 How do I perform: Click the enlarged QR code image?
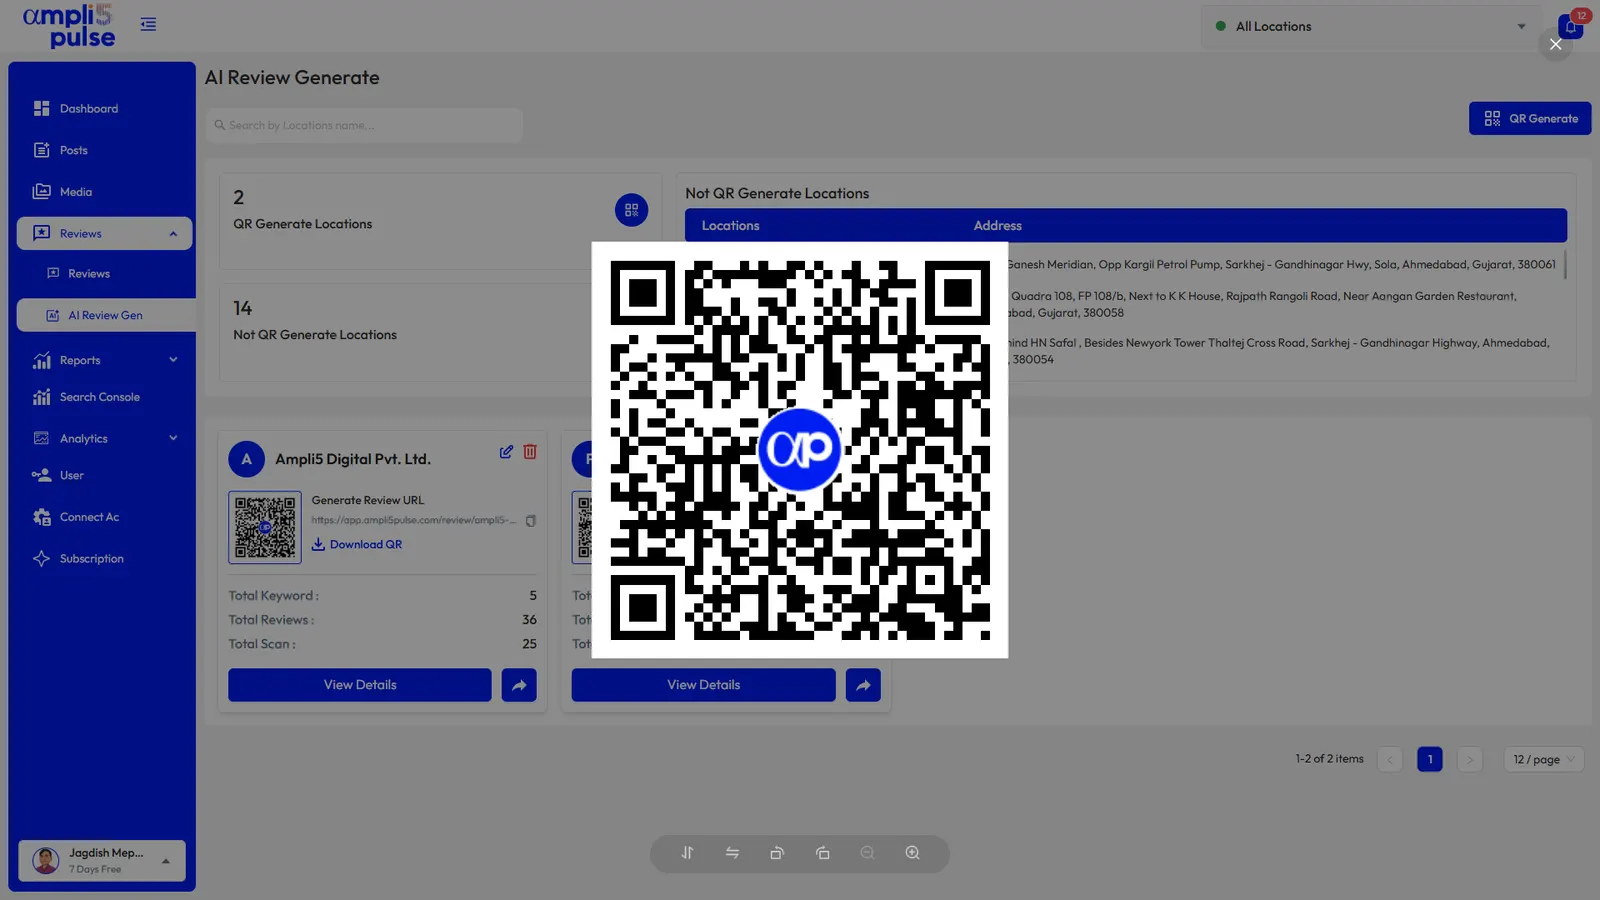pyautogui.click(x=800, y=450)
